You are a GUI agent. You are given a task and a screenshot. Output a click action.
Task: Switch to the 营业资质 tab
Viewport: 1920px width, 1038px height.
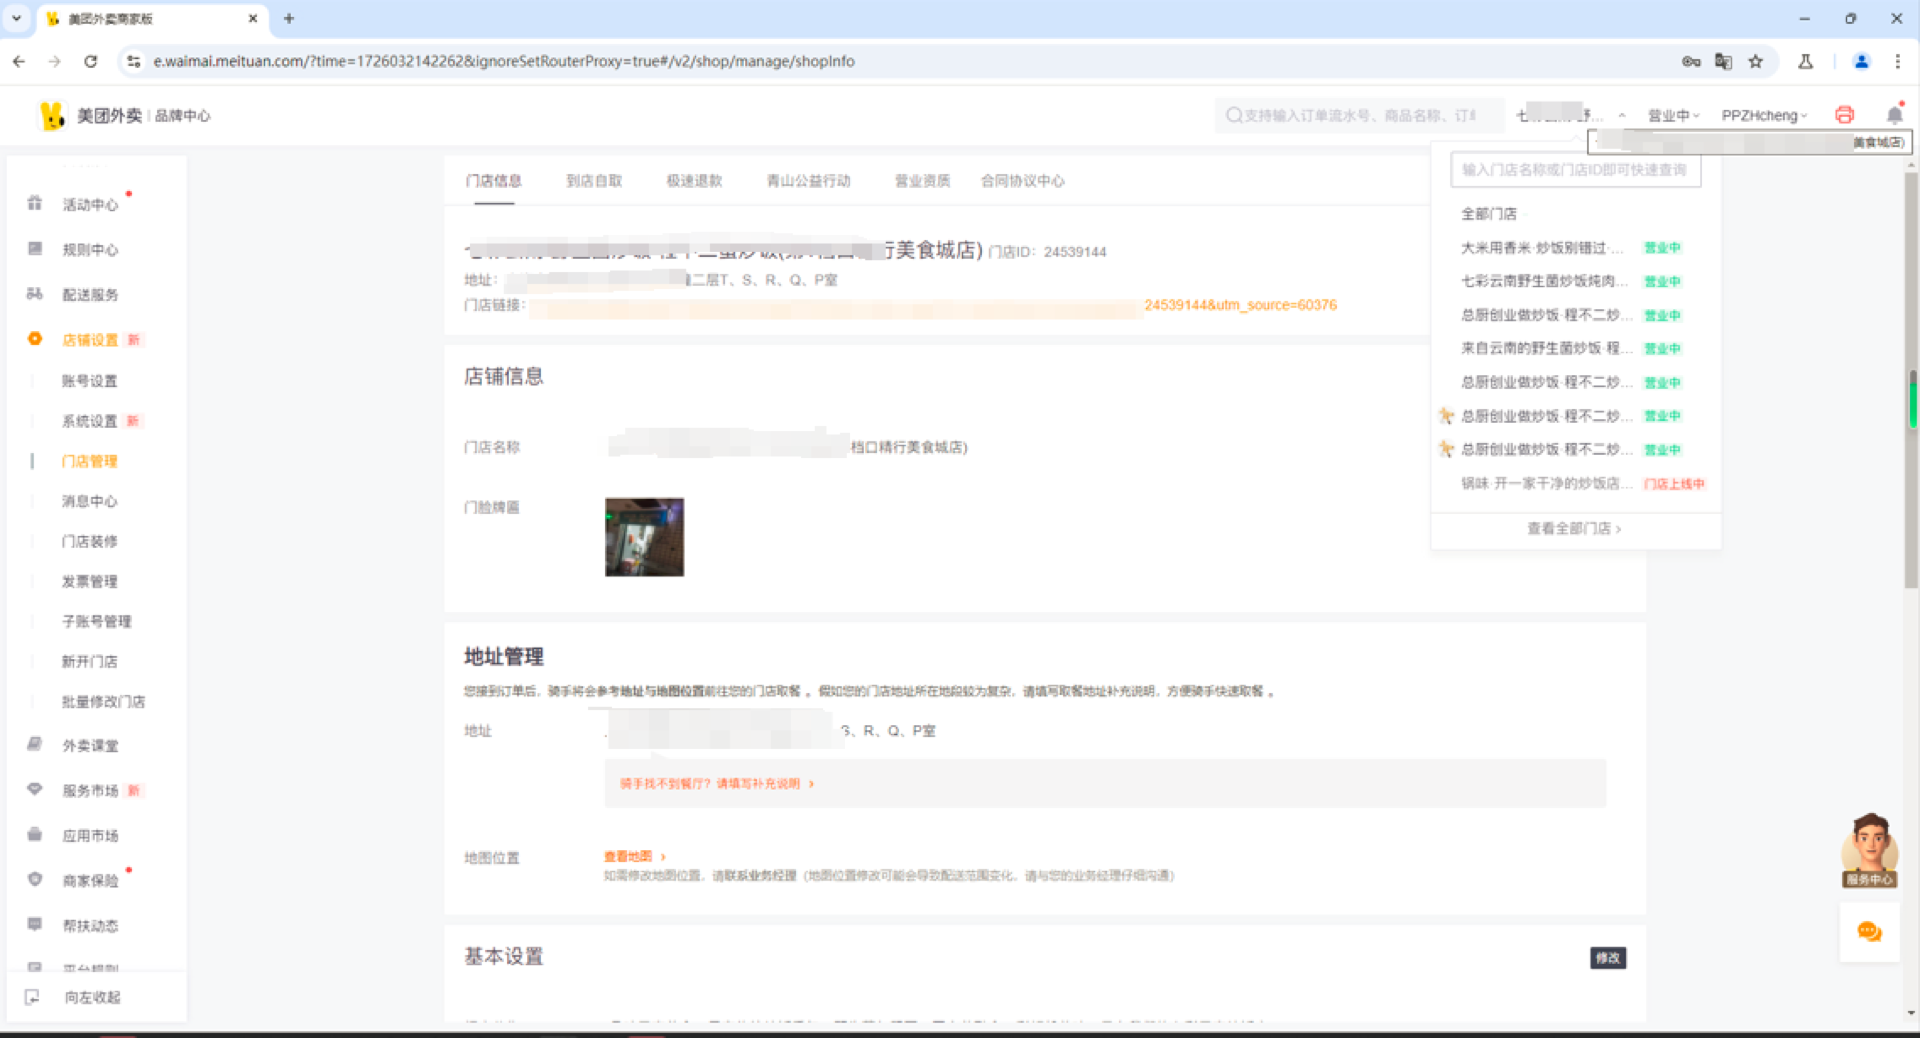tap(922, 180)
